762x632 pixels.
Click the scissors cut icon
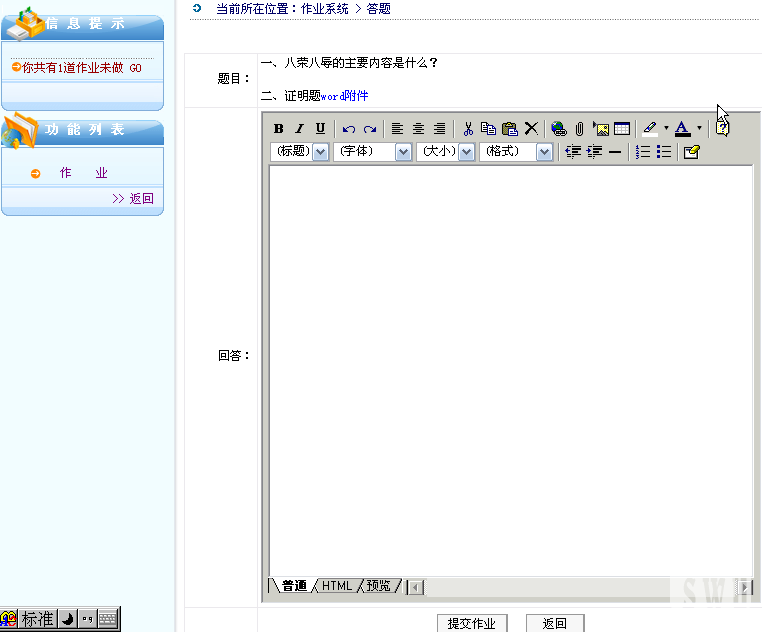[467, 129]
